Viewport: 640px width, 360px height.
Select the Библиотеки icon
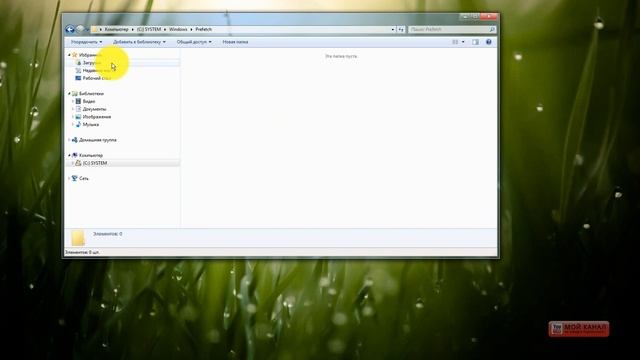point(75,93)
